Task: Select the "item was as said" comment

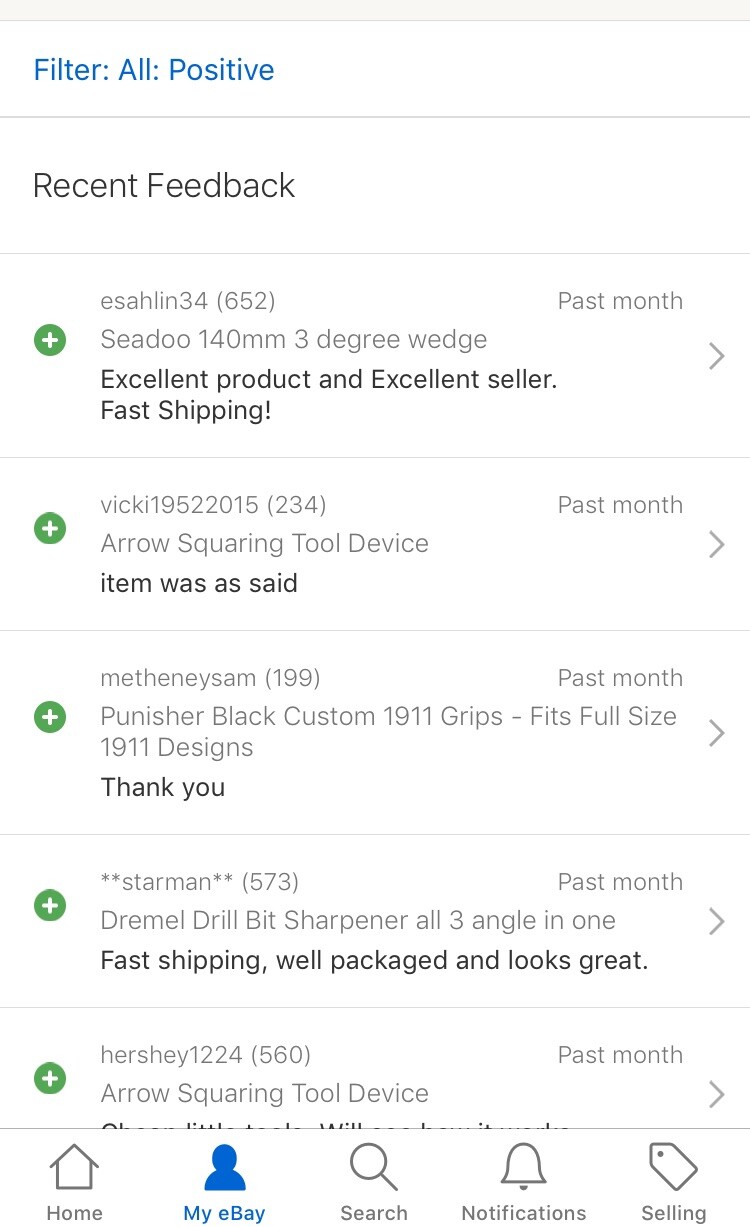Action: click(199, 583)
